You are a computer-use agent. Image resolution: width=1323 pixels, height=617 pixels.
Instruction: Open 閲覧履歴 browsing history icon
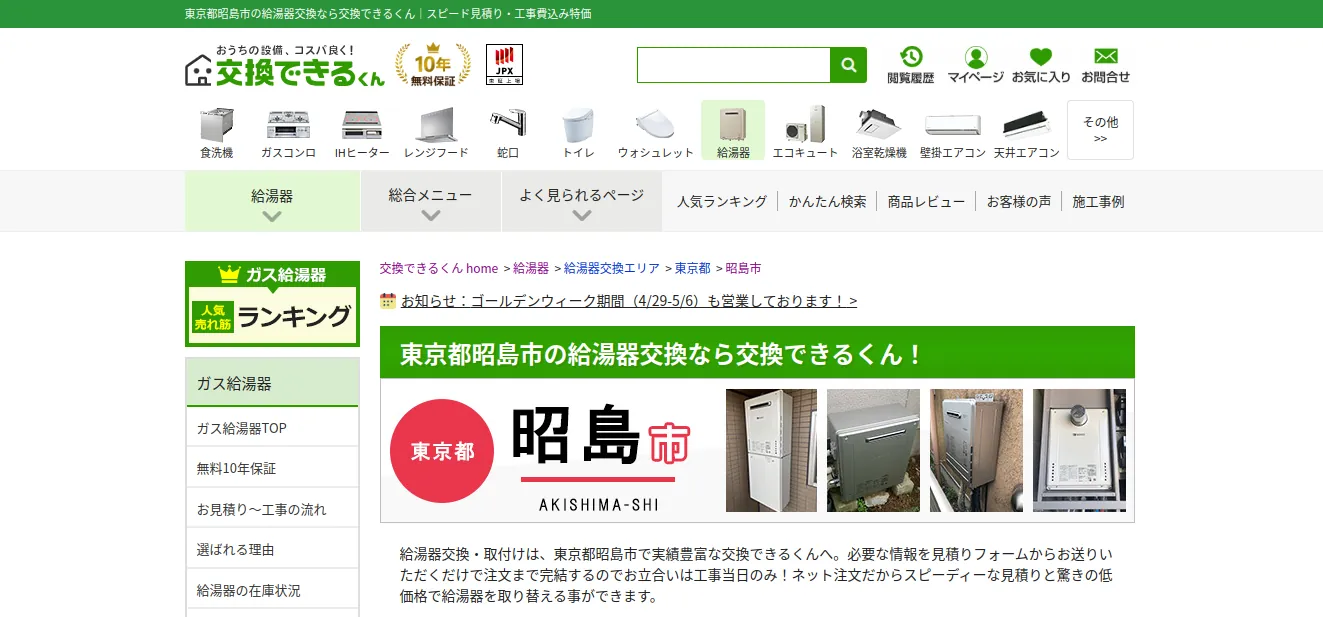[910, 65]
